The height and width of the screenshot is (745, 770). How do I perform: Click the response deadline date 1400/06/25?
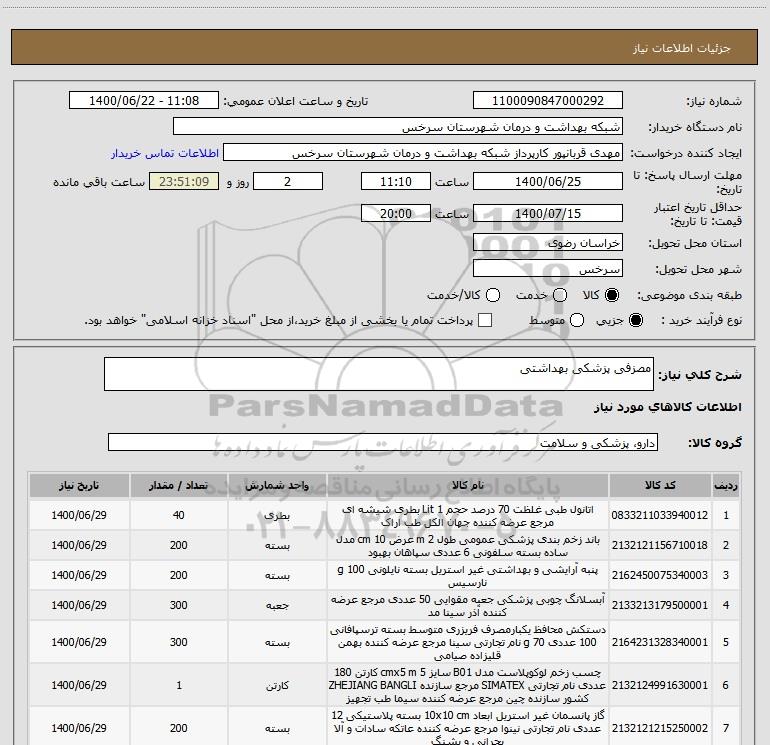[548, 181]
